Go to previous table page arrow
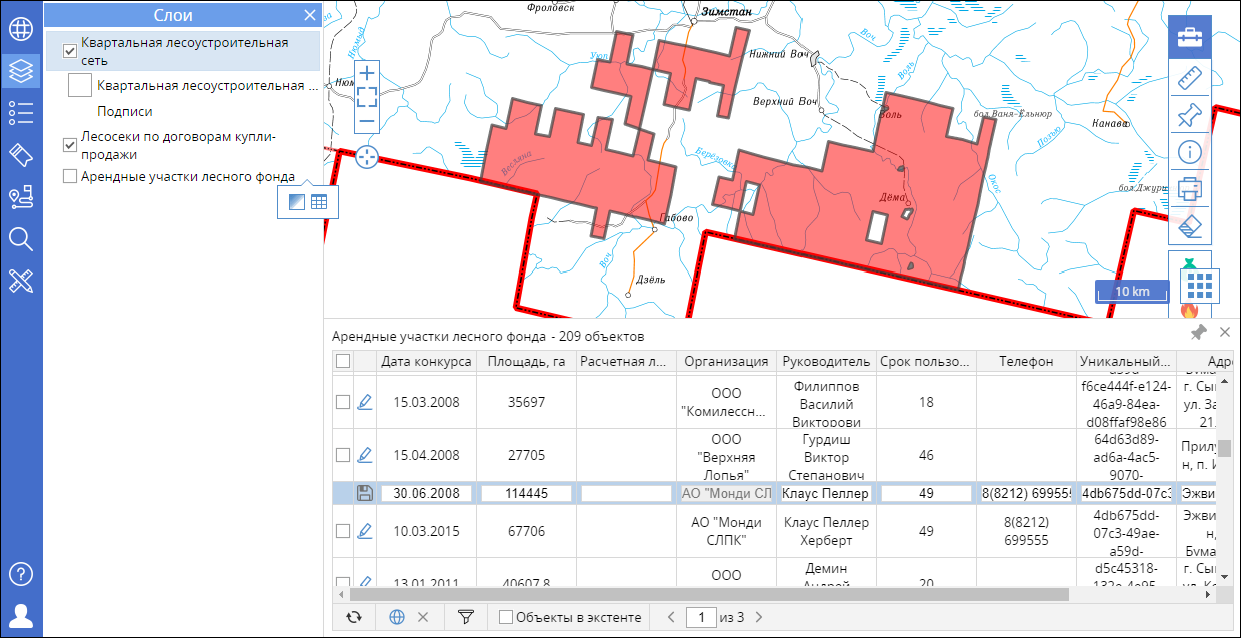Viewport: 1241px width, 638px height. 671,617
